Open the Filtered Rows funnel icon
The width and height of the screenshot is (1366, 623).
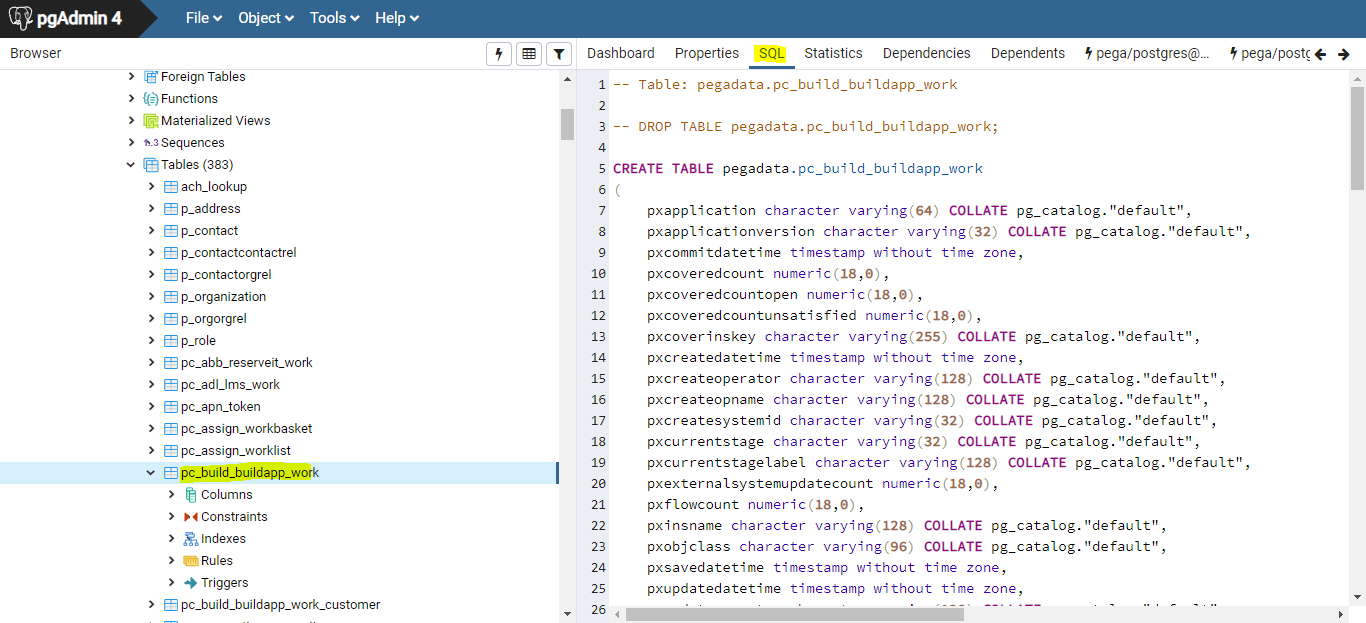point(559,53)
